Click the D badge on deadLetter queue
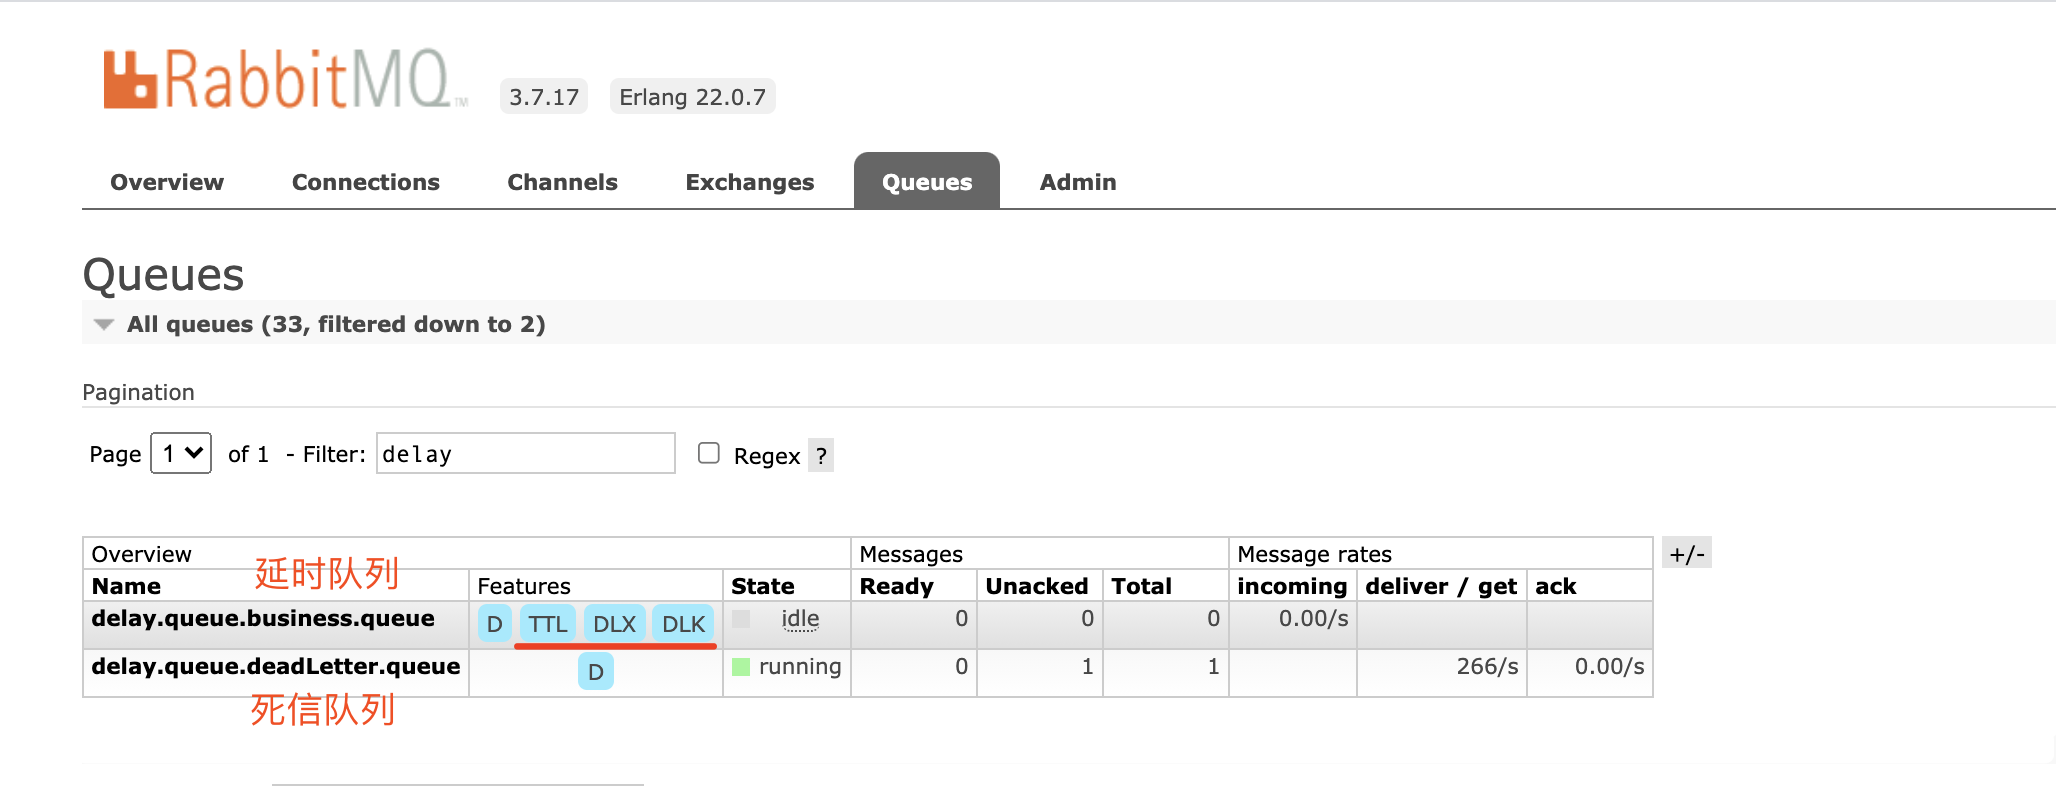 click(x=595, y=672)
